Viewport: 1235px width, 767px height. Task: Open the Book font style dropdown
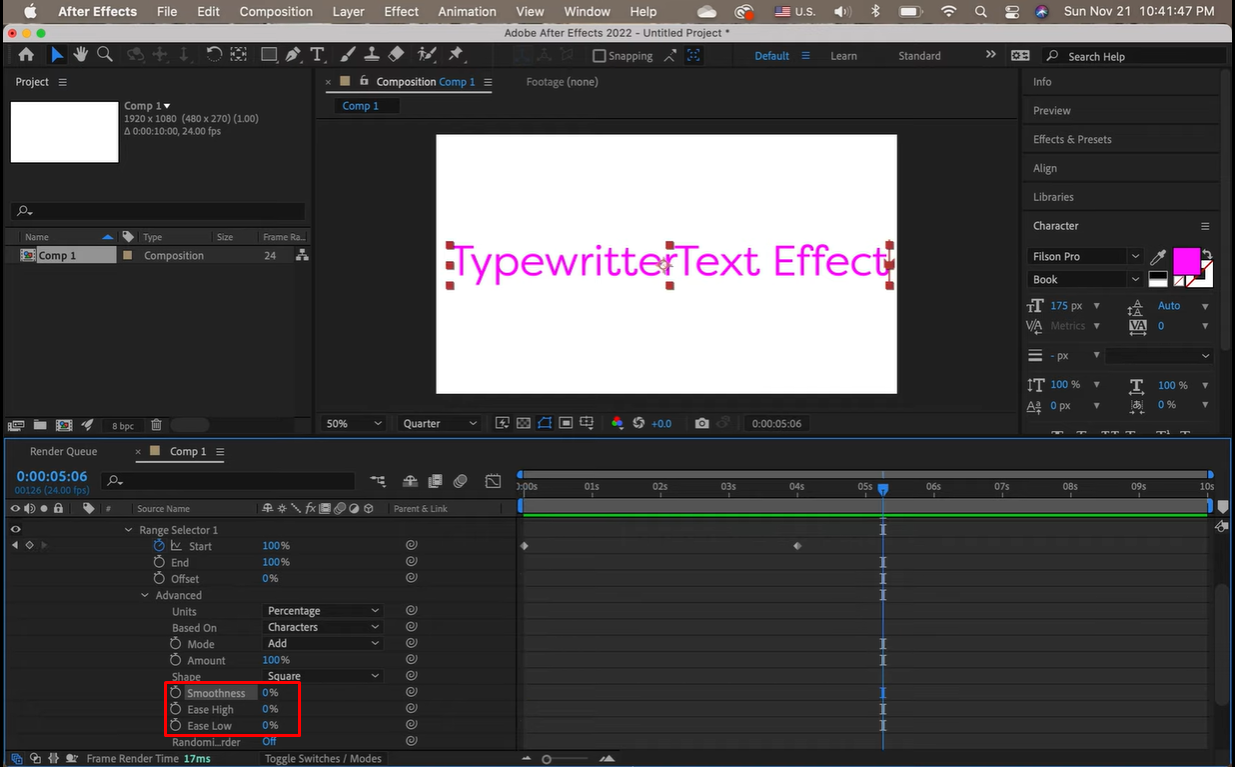click(1085, 280)
